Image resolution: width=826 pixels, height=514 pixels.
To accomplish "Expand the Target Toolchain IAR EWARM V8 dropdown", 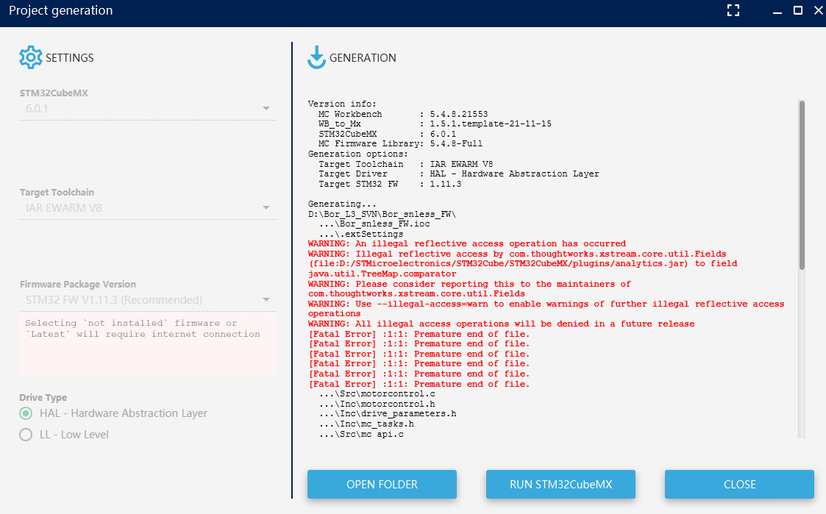I will pyautogui.click(x=148, y=208).
